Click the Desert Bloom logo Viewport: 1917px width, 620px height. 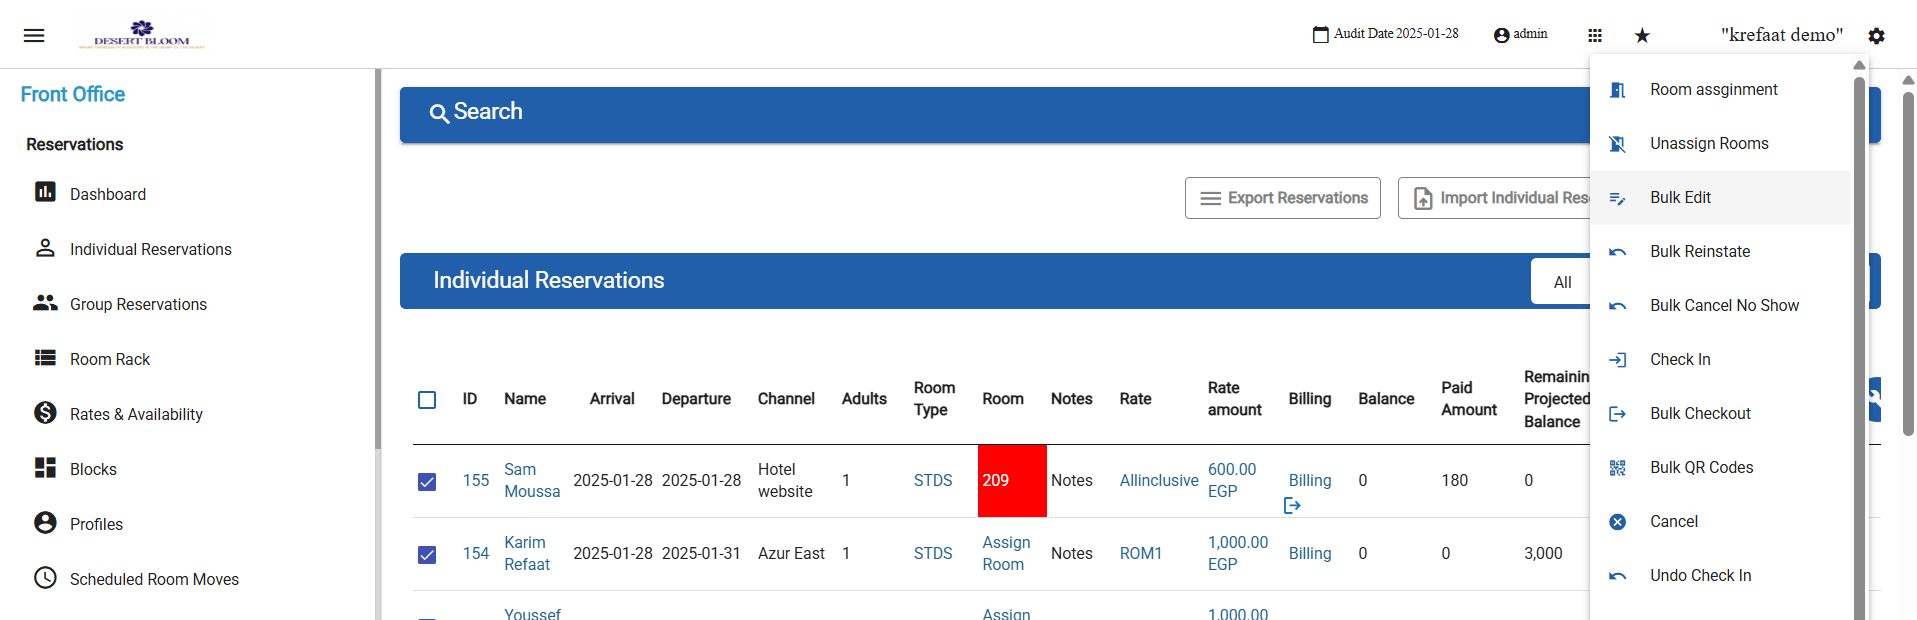coord(142,34)
